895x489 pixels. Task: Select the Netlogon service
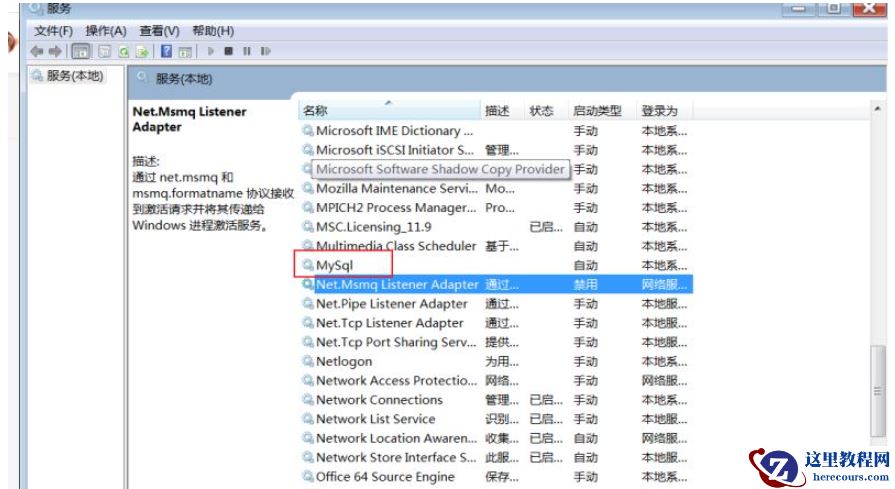(x=497, y=361)
